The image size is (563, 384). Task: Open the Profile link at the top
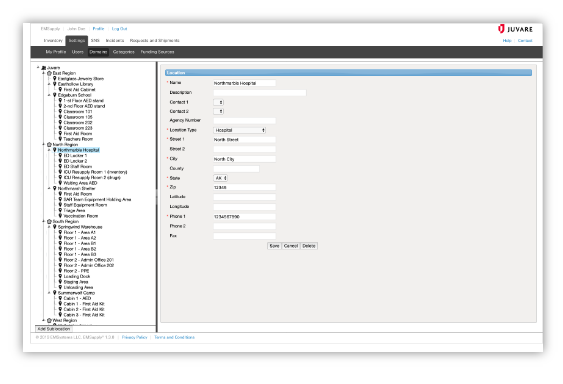click(98, 29)
